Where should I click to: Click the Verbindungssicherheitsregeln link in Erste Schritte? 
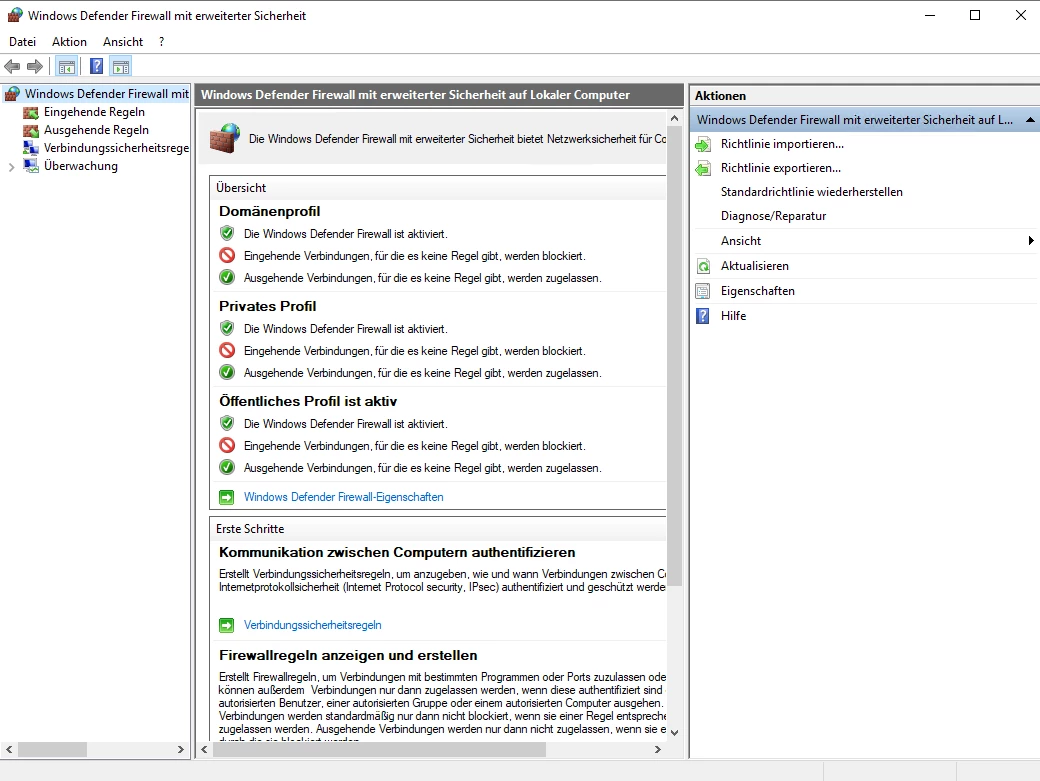pos(312,625)
